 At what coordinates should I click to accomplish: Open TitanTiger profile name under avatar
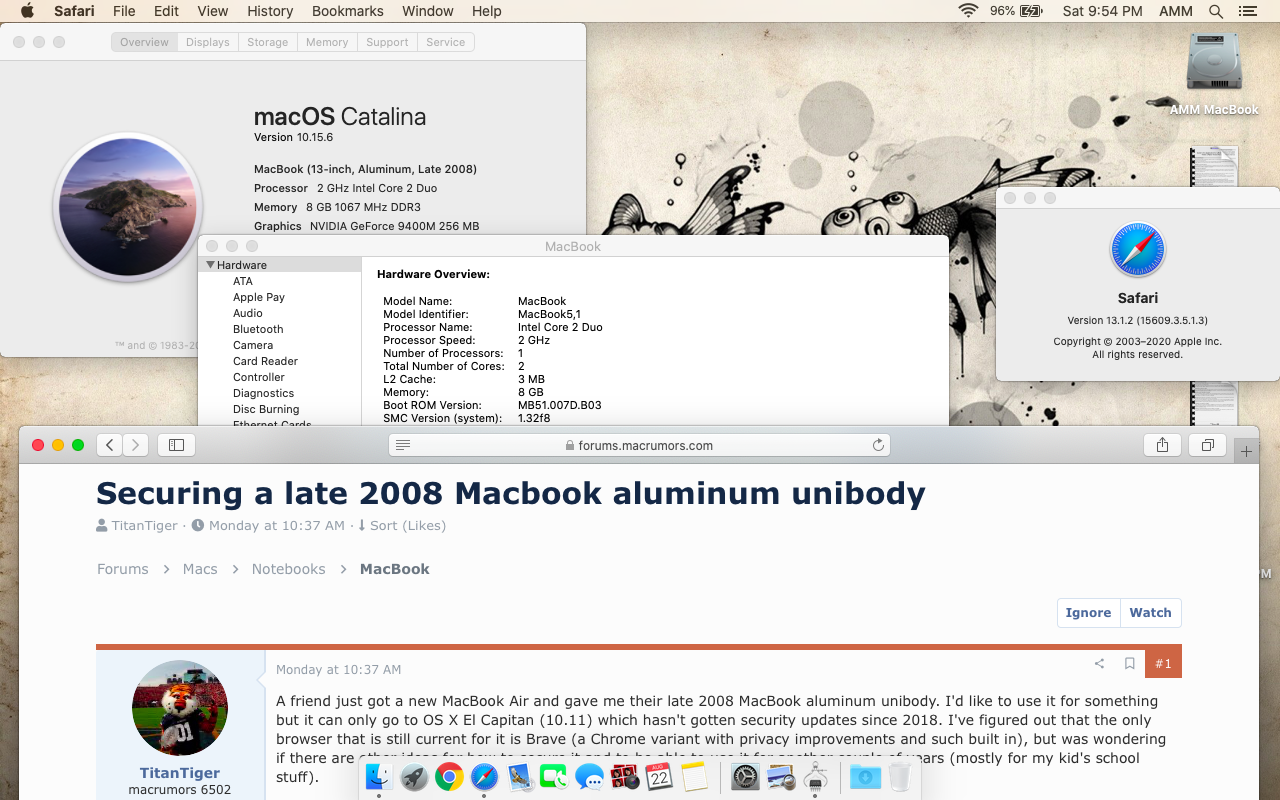tap(180, 773)
